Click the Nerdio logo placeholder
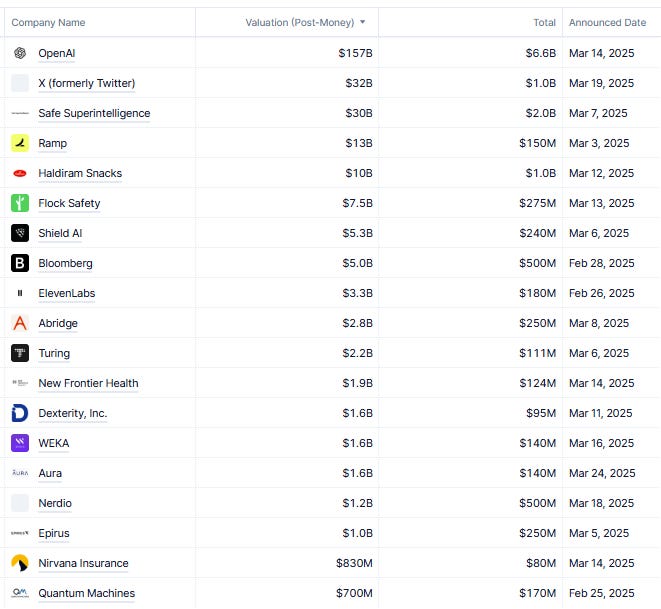The width and height of the screenshot is (661, 609). pyautogui.click(x=20, y=503)
